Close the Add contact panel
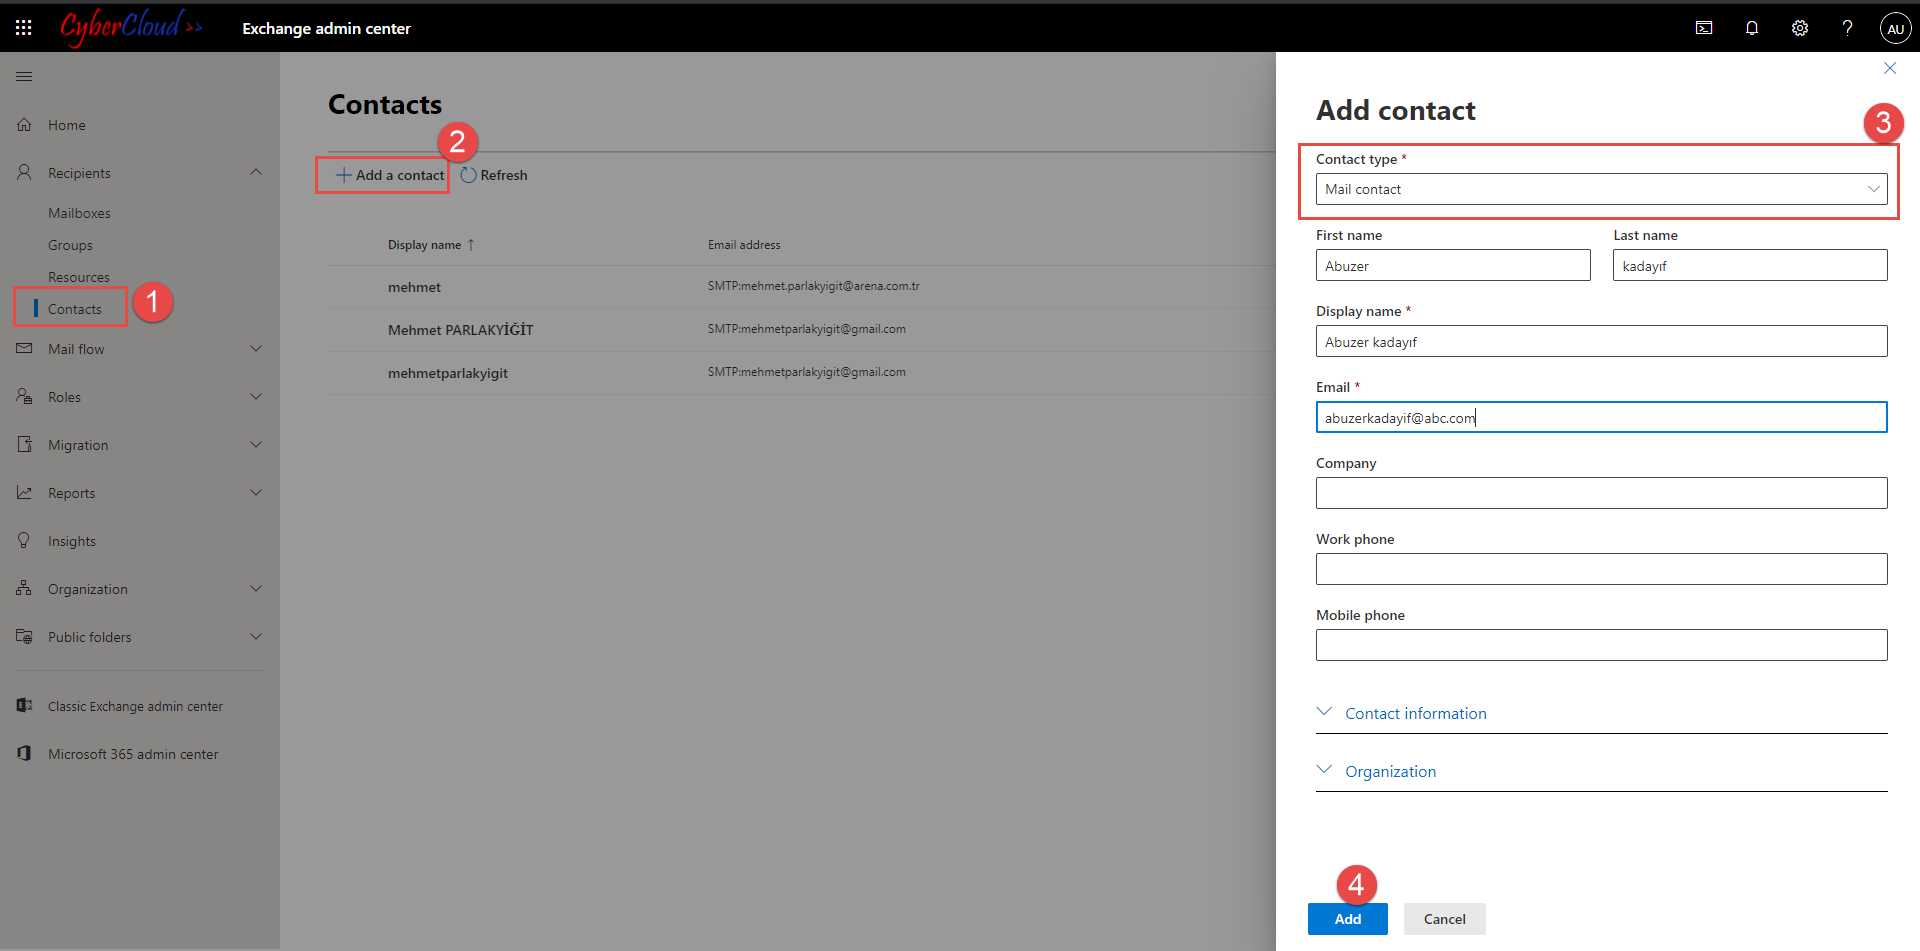The height and width of the screenshot is (951, 1920). (x=1889, y=68)
